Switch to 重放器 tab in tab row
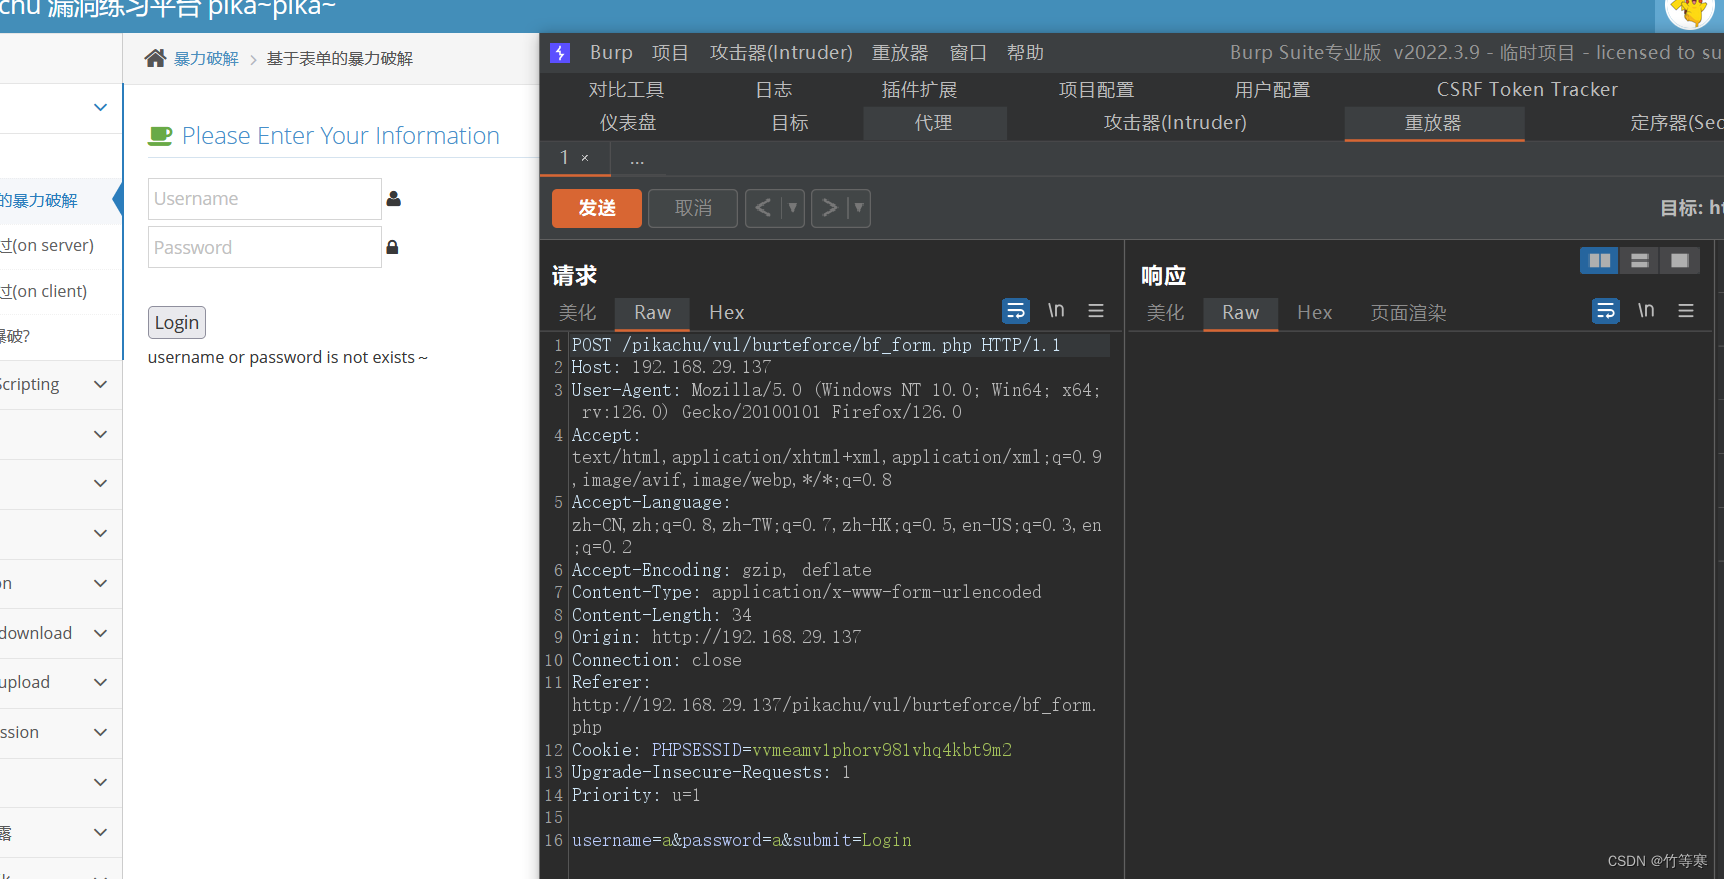The height and width of the screenshot is (879, 1724). click(x=1434, y=123)
